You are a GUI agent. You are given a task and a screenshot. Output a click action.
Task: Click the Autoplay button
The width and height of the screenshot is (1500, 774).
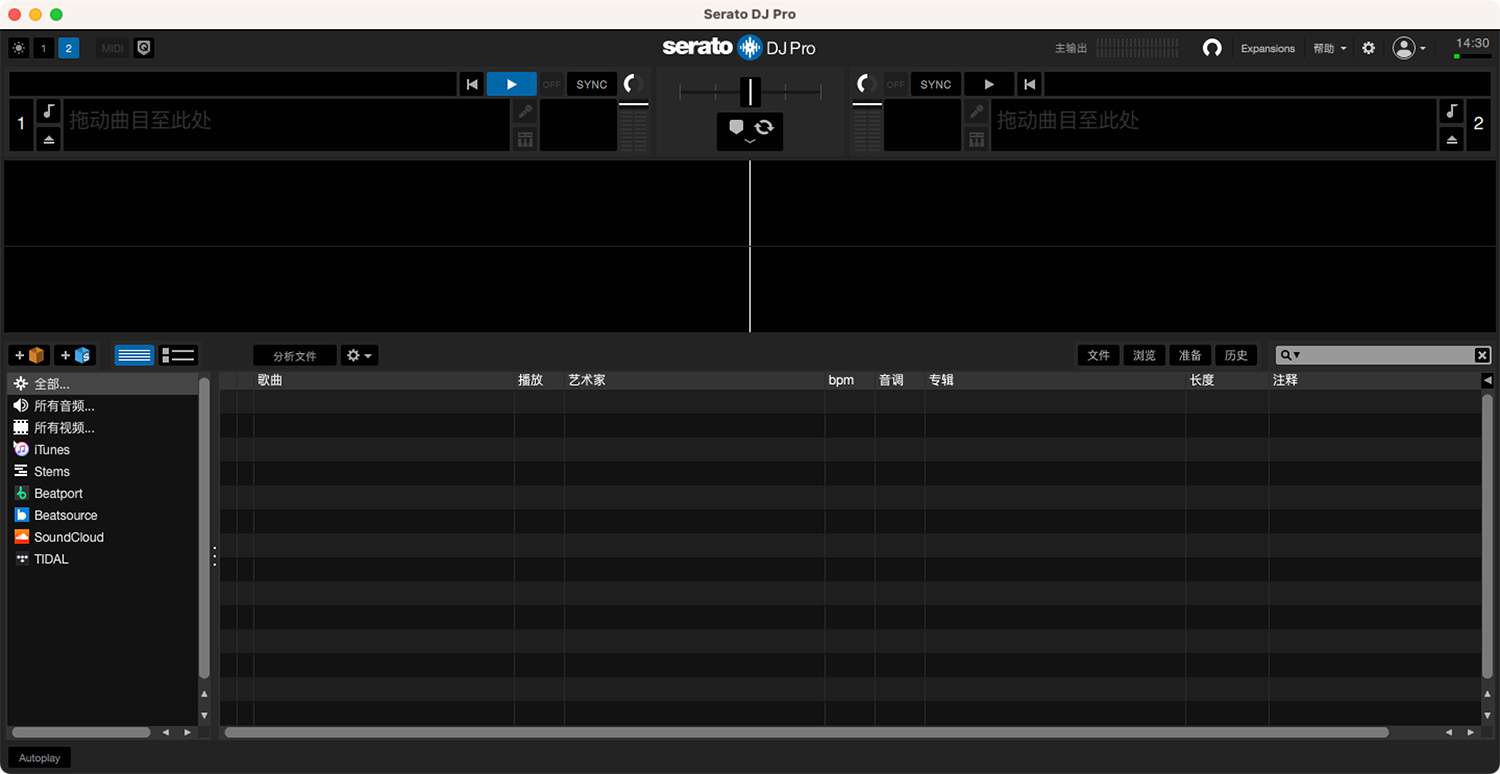[40, 758]
